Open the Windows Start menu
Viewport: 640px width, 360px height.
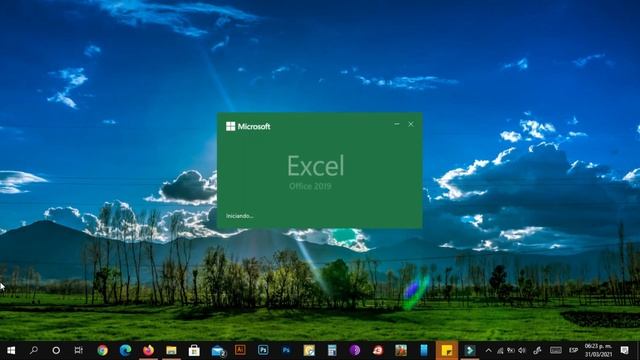tap(11, 350)
